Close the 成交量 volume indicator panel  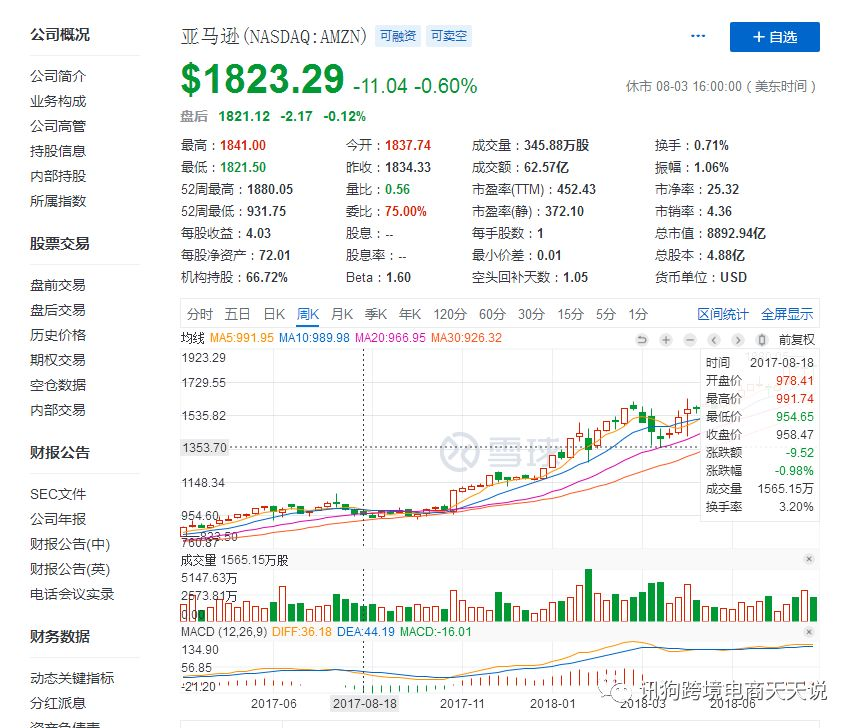coord(809,559)
